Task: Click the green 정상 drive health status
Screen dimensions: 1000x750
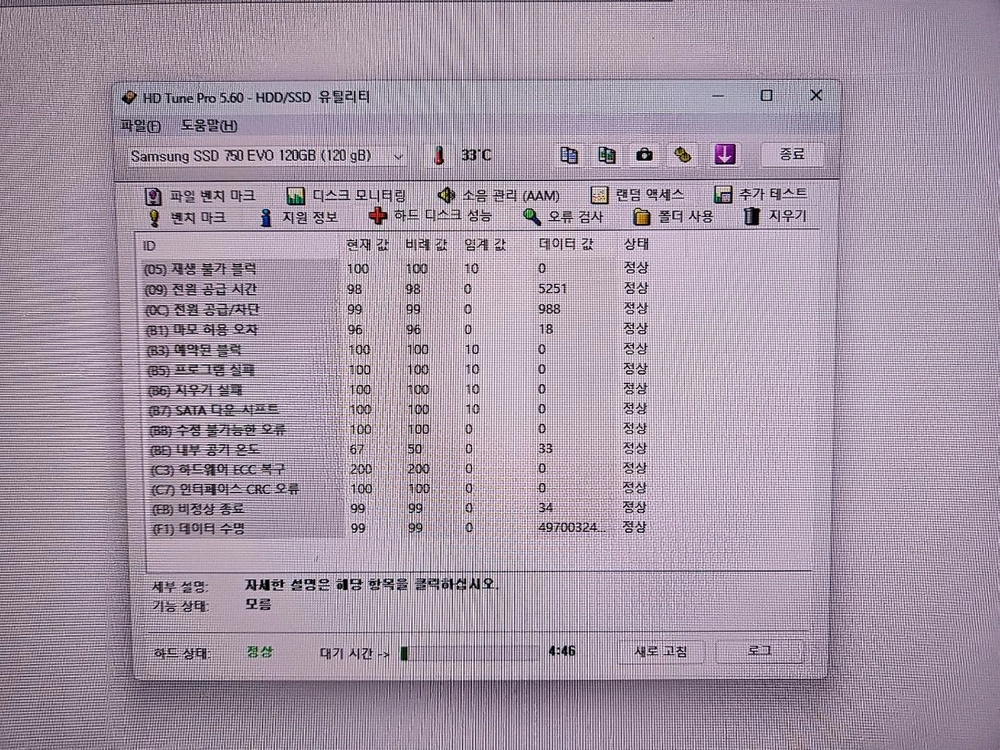Action: click(260, 652)
